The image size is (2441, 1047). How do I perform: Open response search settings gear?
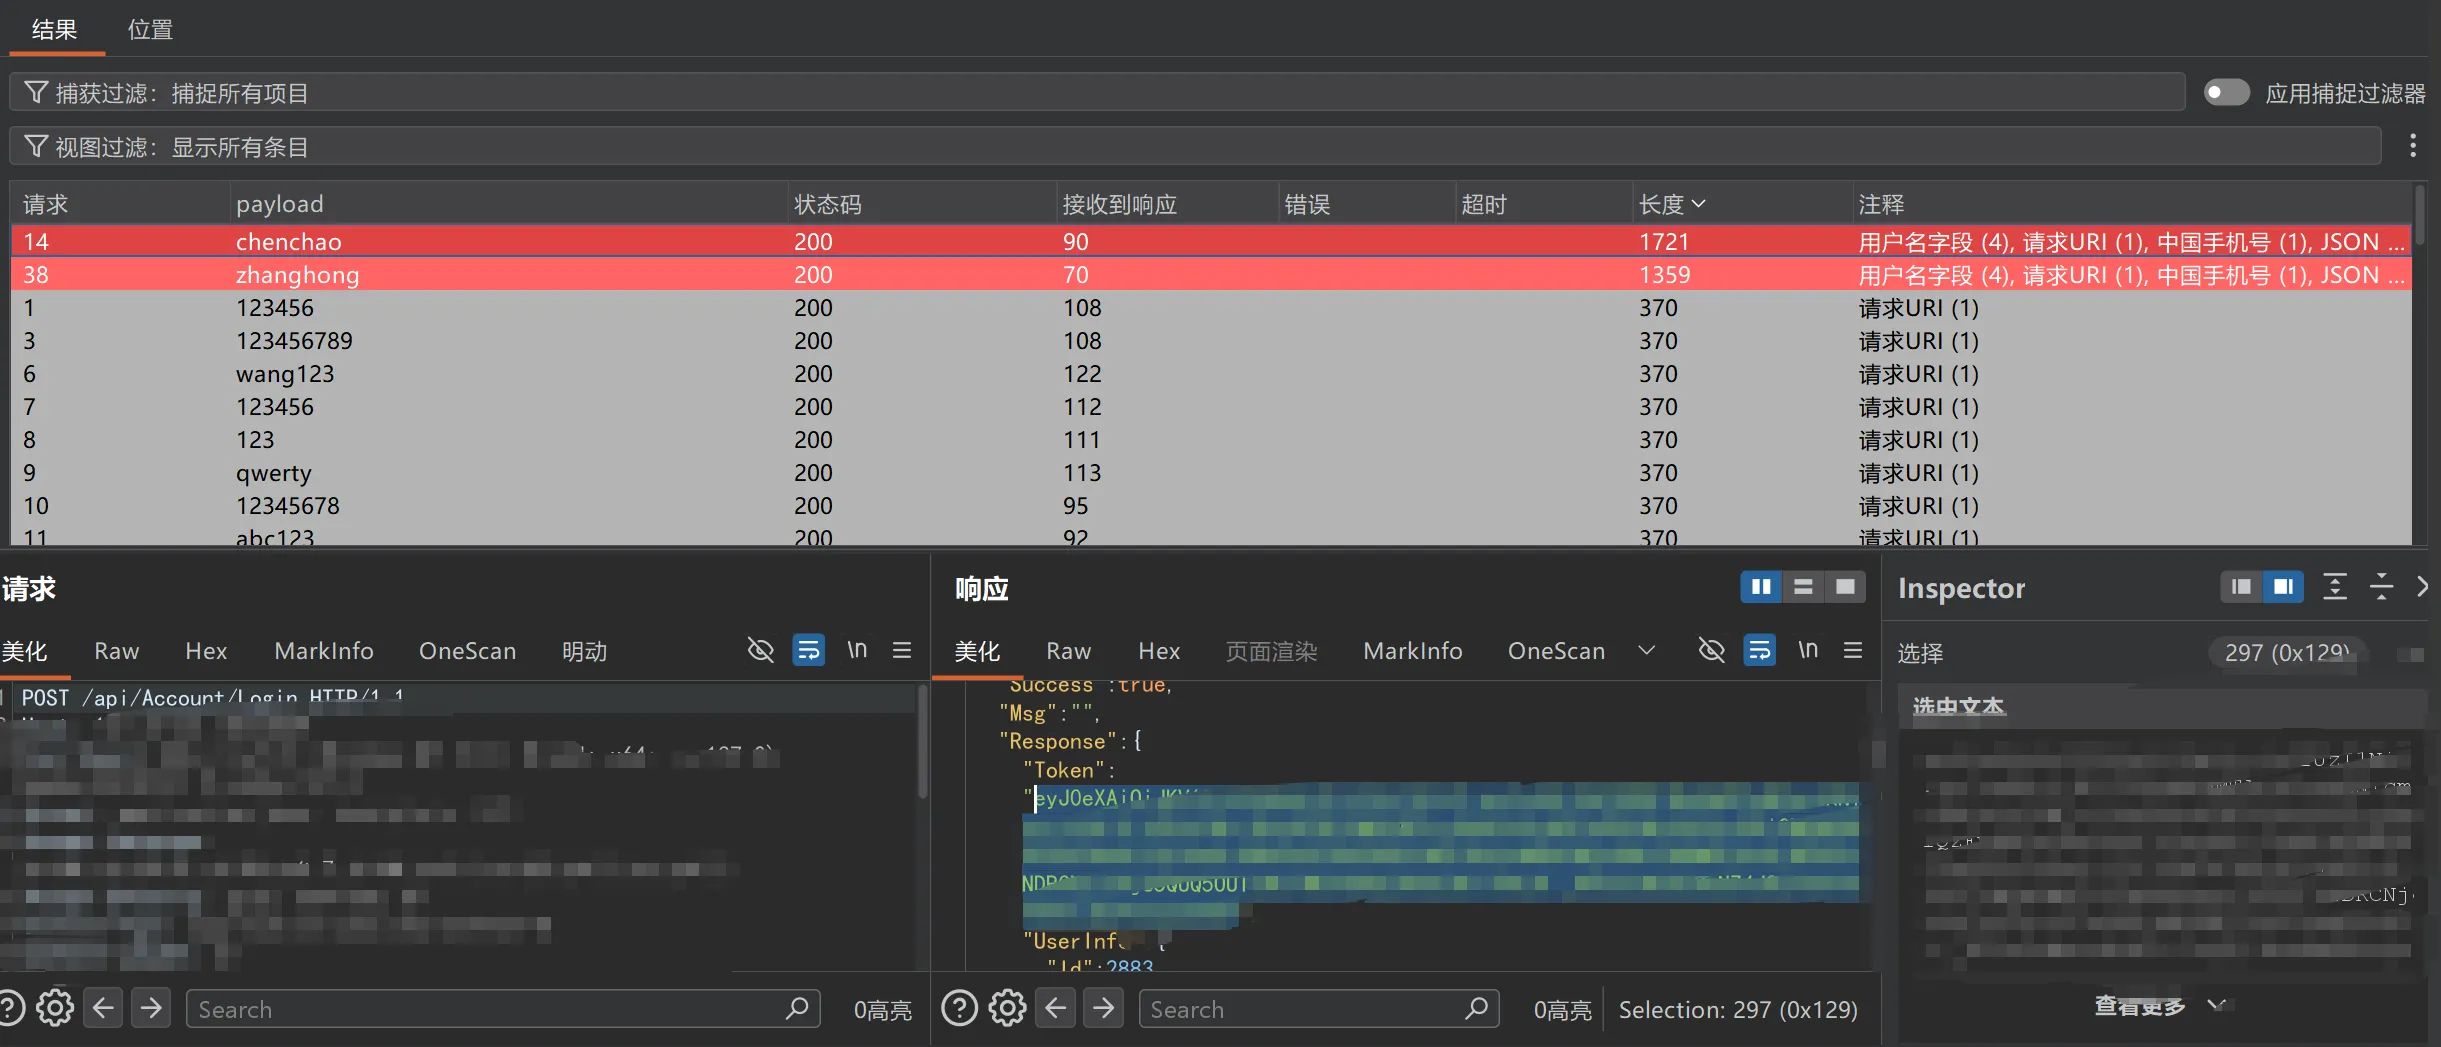[1007, 1008]
